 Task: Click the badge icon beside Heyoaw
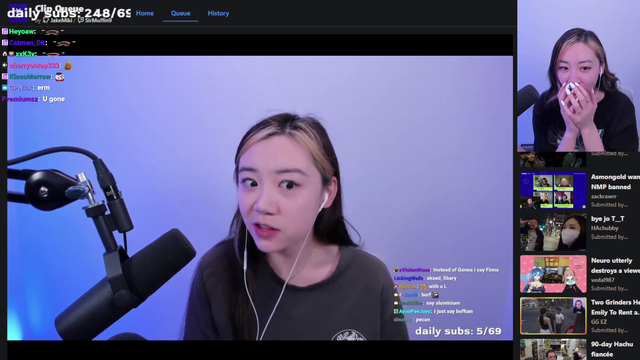(x=4, y=31)
